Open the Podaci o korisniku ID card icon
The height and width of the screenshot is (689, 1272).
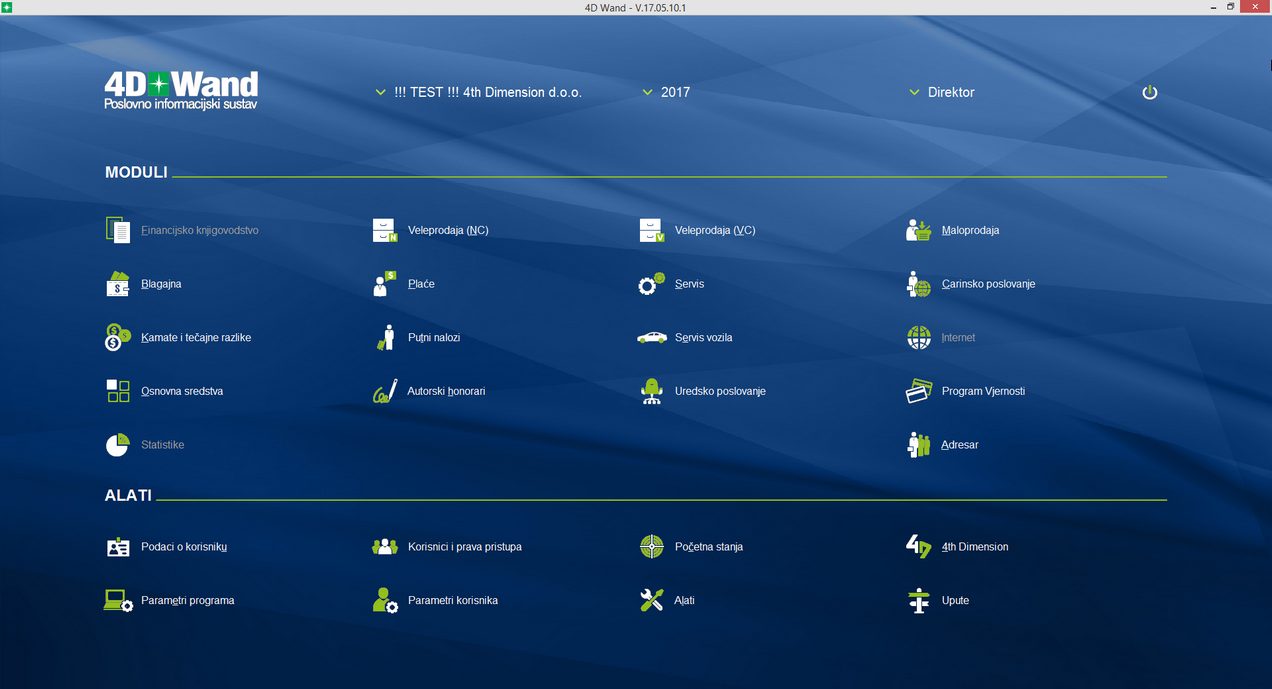[118, 547]
